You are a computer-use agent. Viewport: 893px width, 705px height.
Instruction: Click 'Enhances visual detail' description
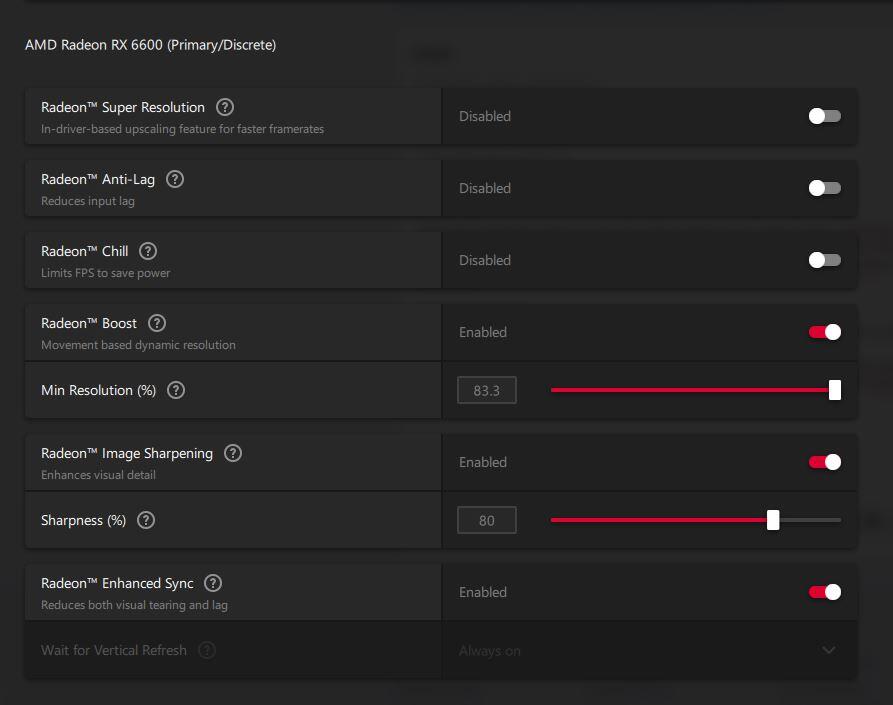click(98, 475)
